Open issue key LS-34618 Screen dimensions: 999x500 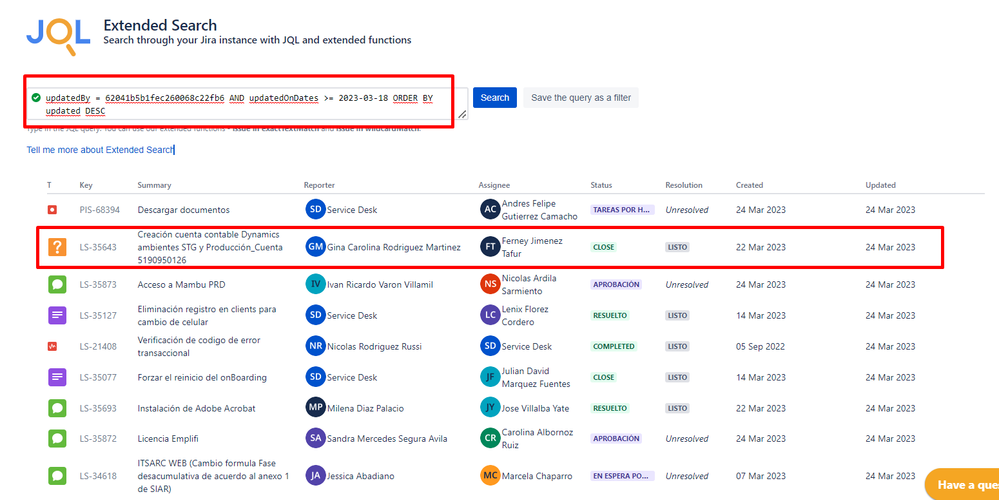coord(98,476)
